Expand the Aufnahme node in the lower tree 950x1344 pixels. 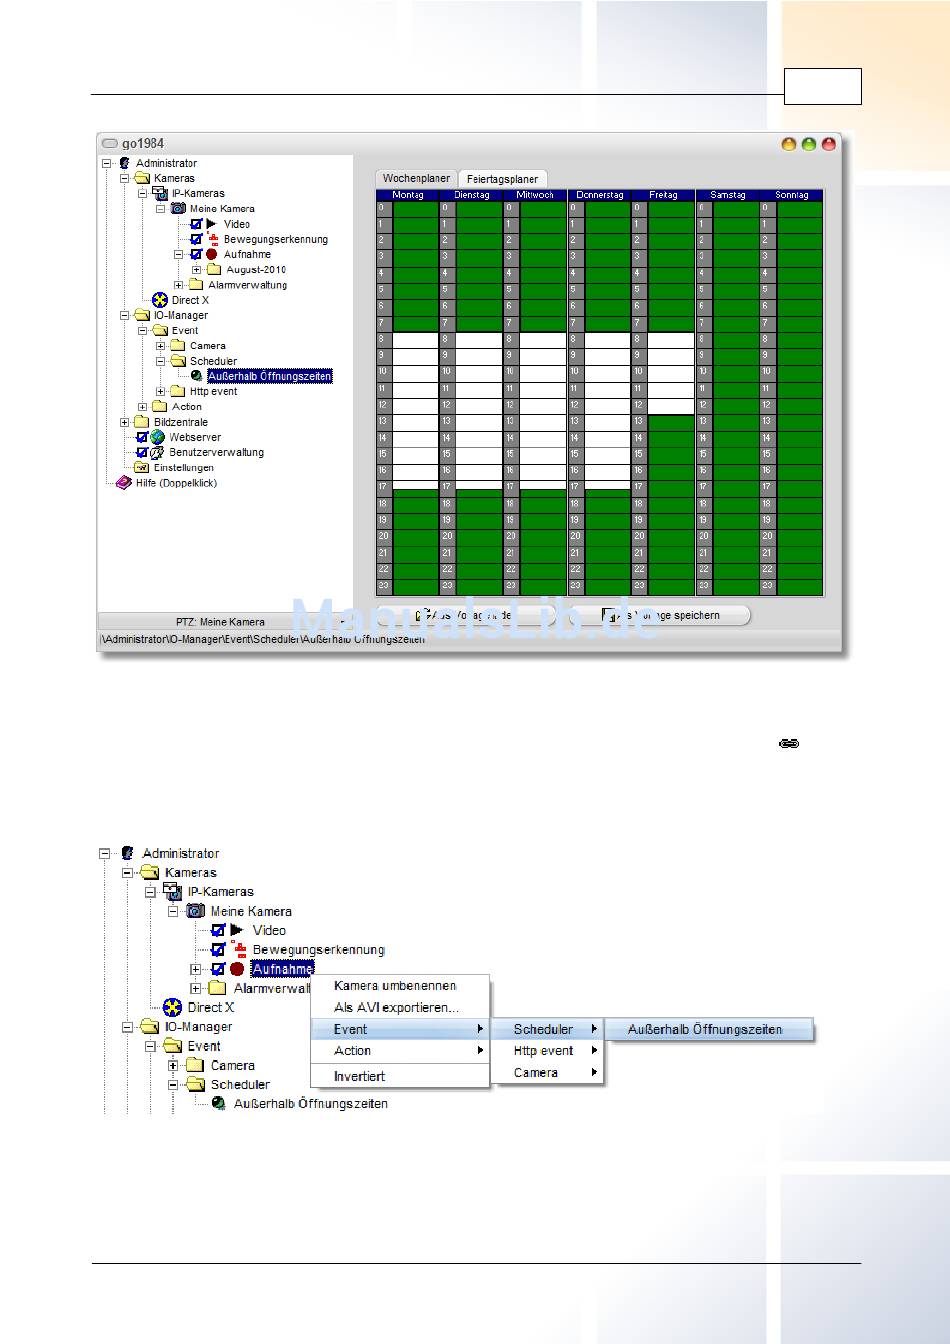tap(195, 969)
